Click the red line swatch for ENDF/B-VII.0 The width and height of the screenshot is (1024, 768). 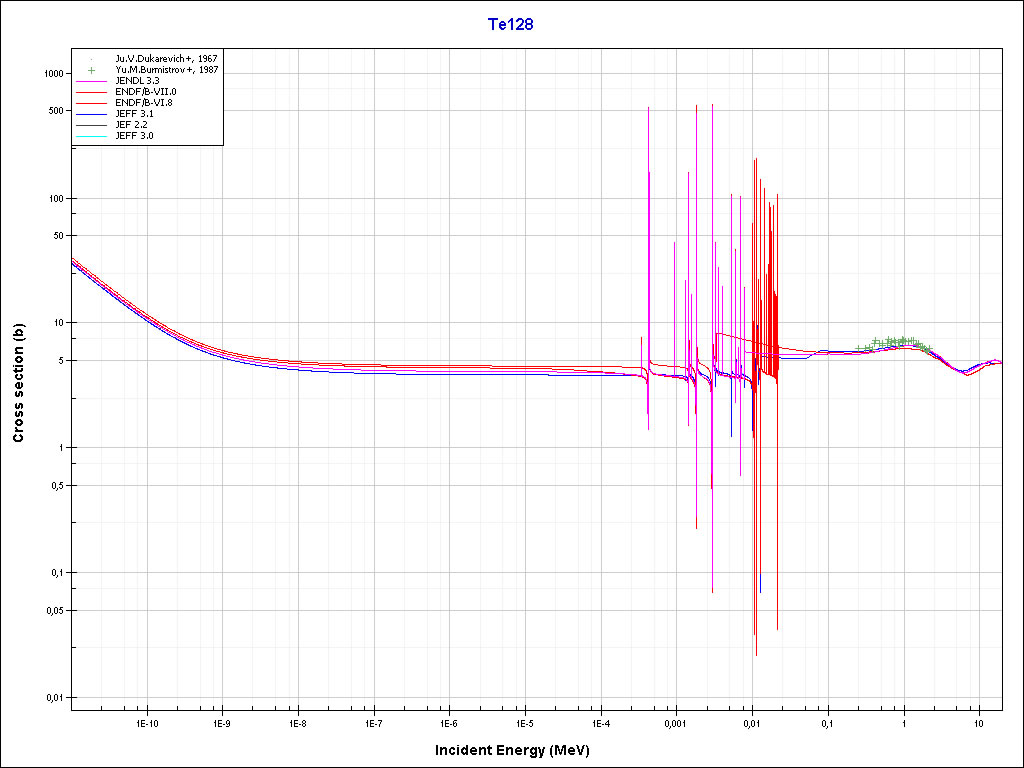point(92,92)
